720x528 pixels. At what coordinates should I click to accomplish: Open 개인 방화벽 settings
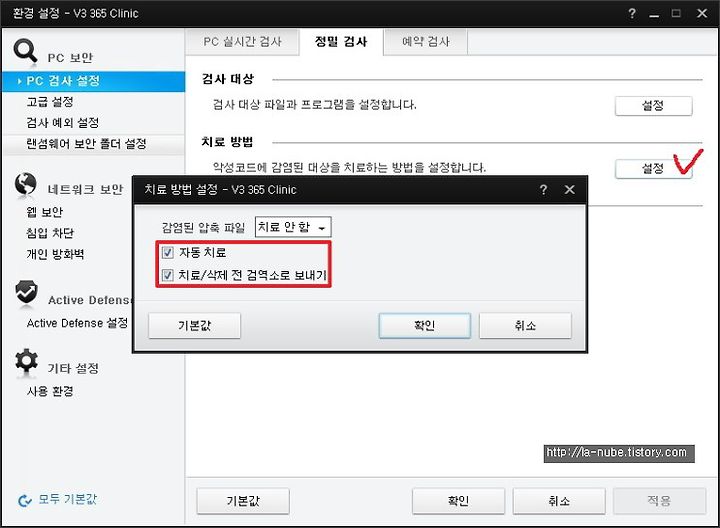coord(55,254)
